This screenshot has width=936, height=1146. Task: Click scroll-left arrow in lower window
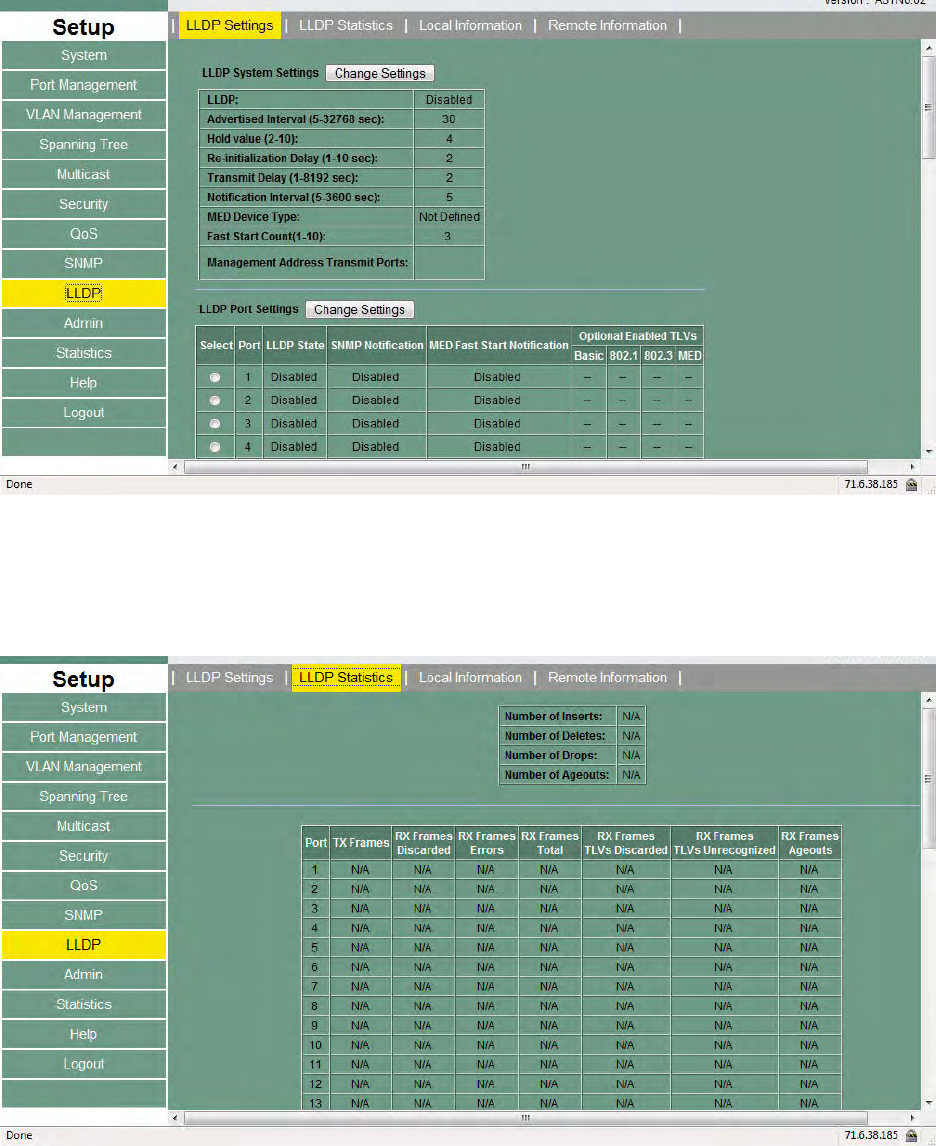click(175, 1117)
